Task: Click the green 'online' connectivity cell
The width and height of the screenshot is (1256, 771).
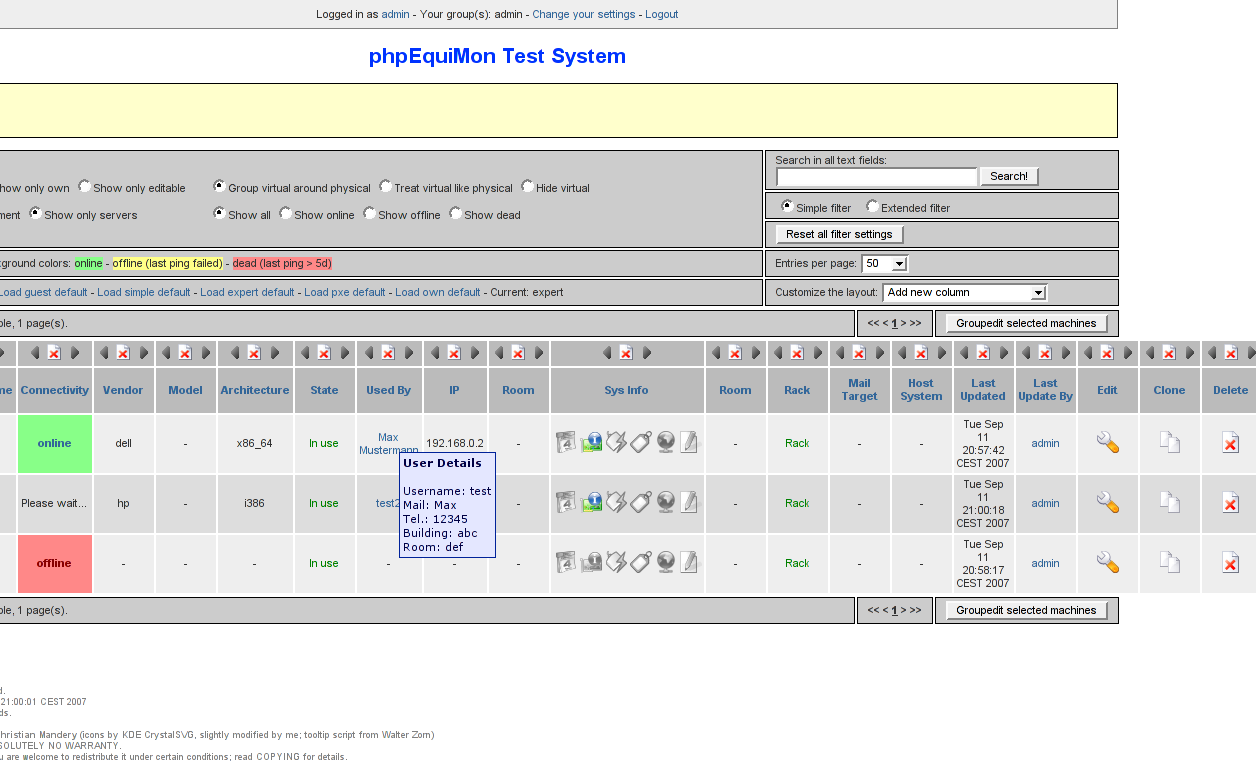Action: [54, 444]
